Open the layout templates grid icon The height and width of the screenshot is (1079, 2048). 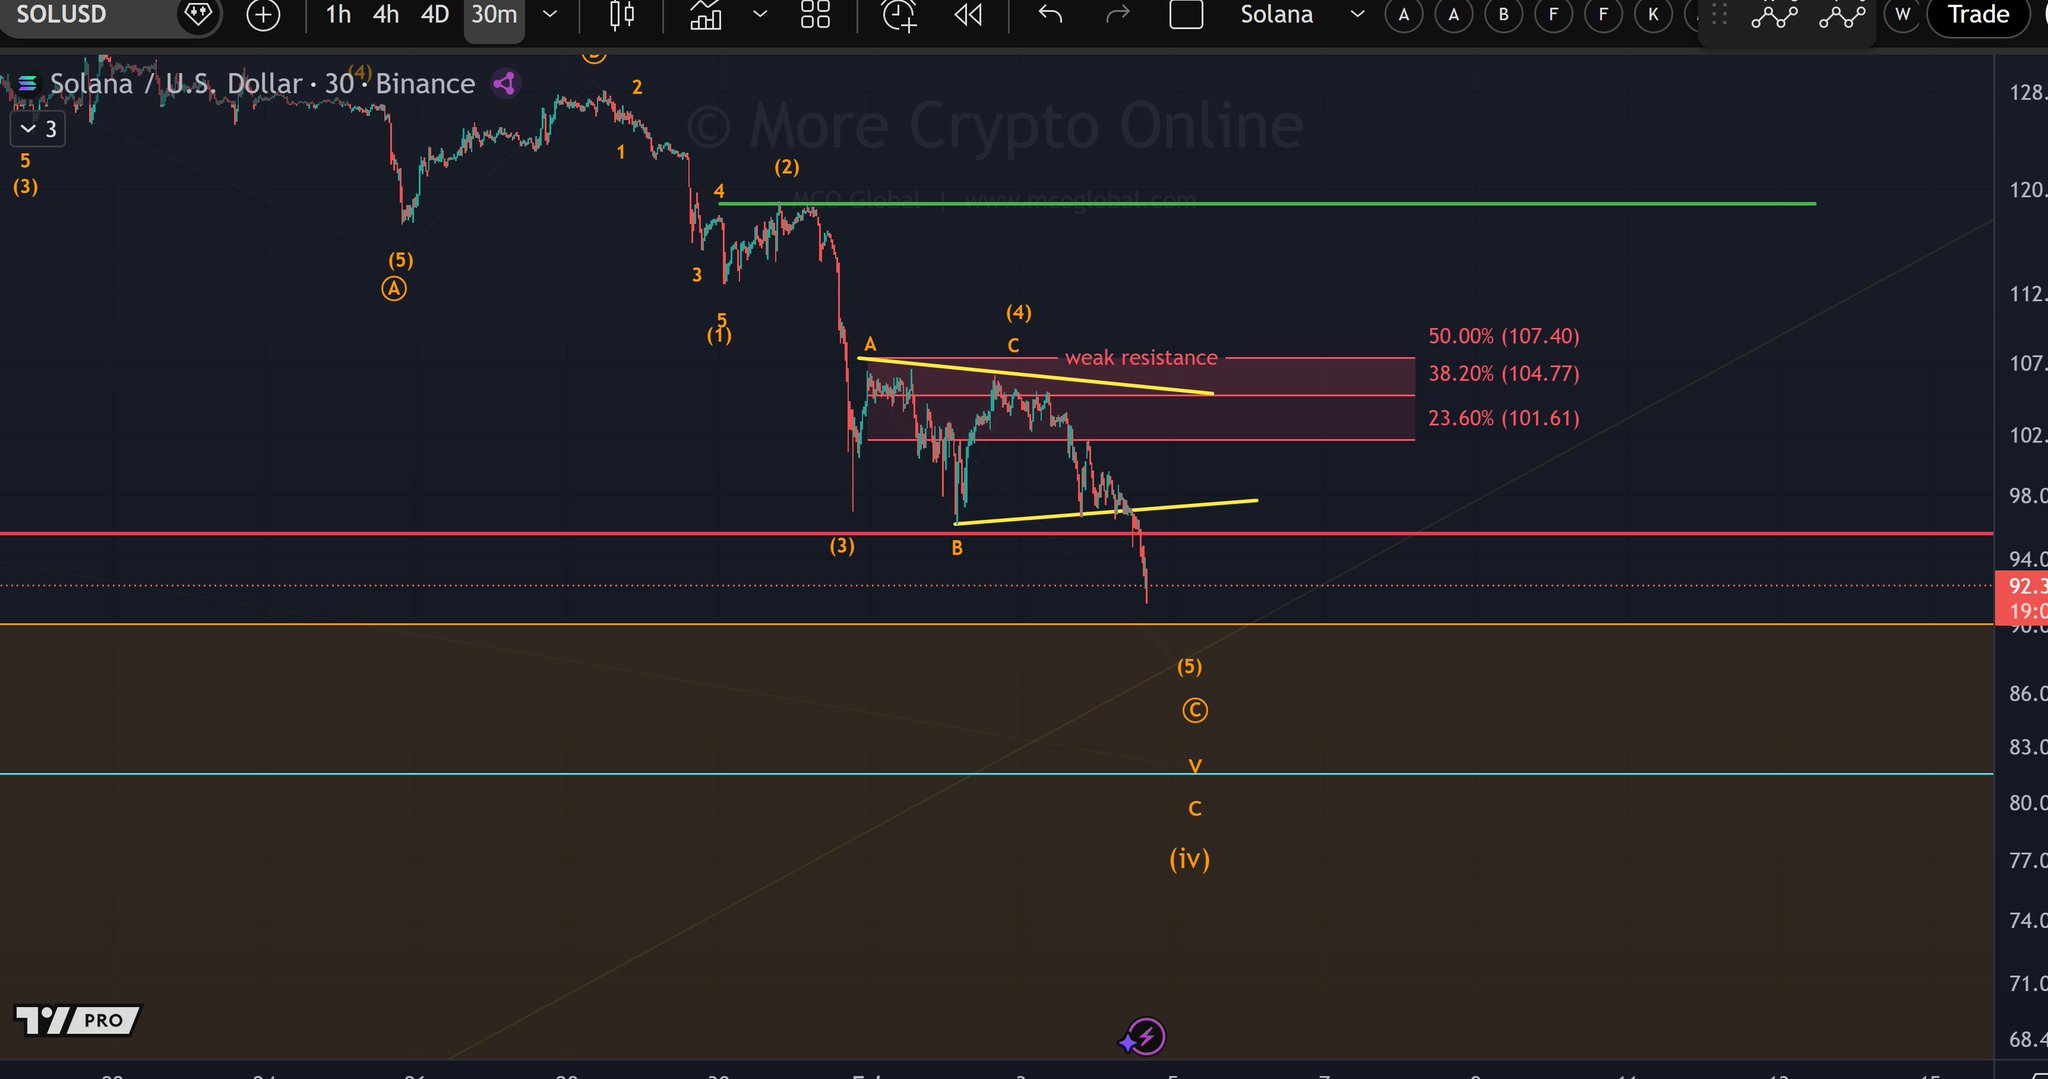click(x=815, y=15)
